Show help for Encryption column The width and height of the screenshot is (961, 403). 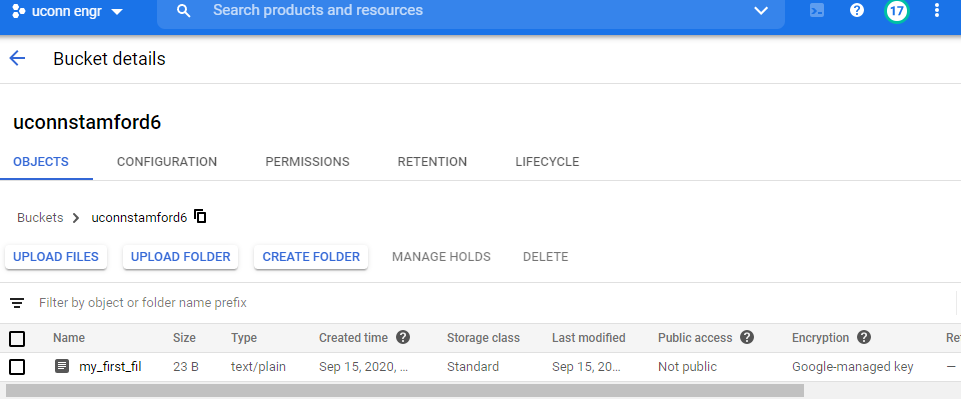(864, 337)
